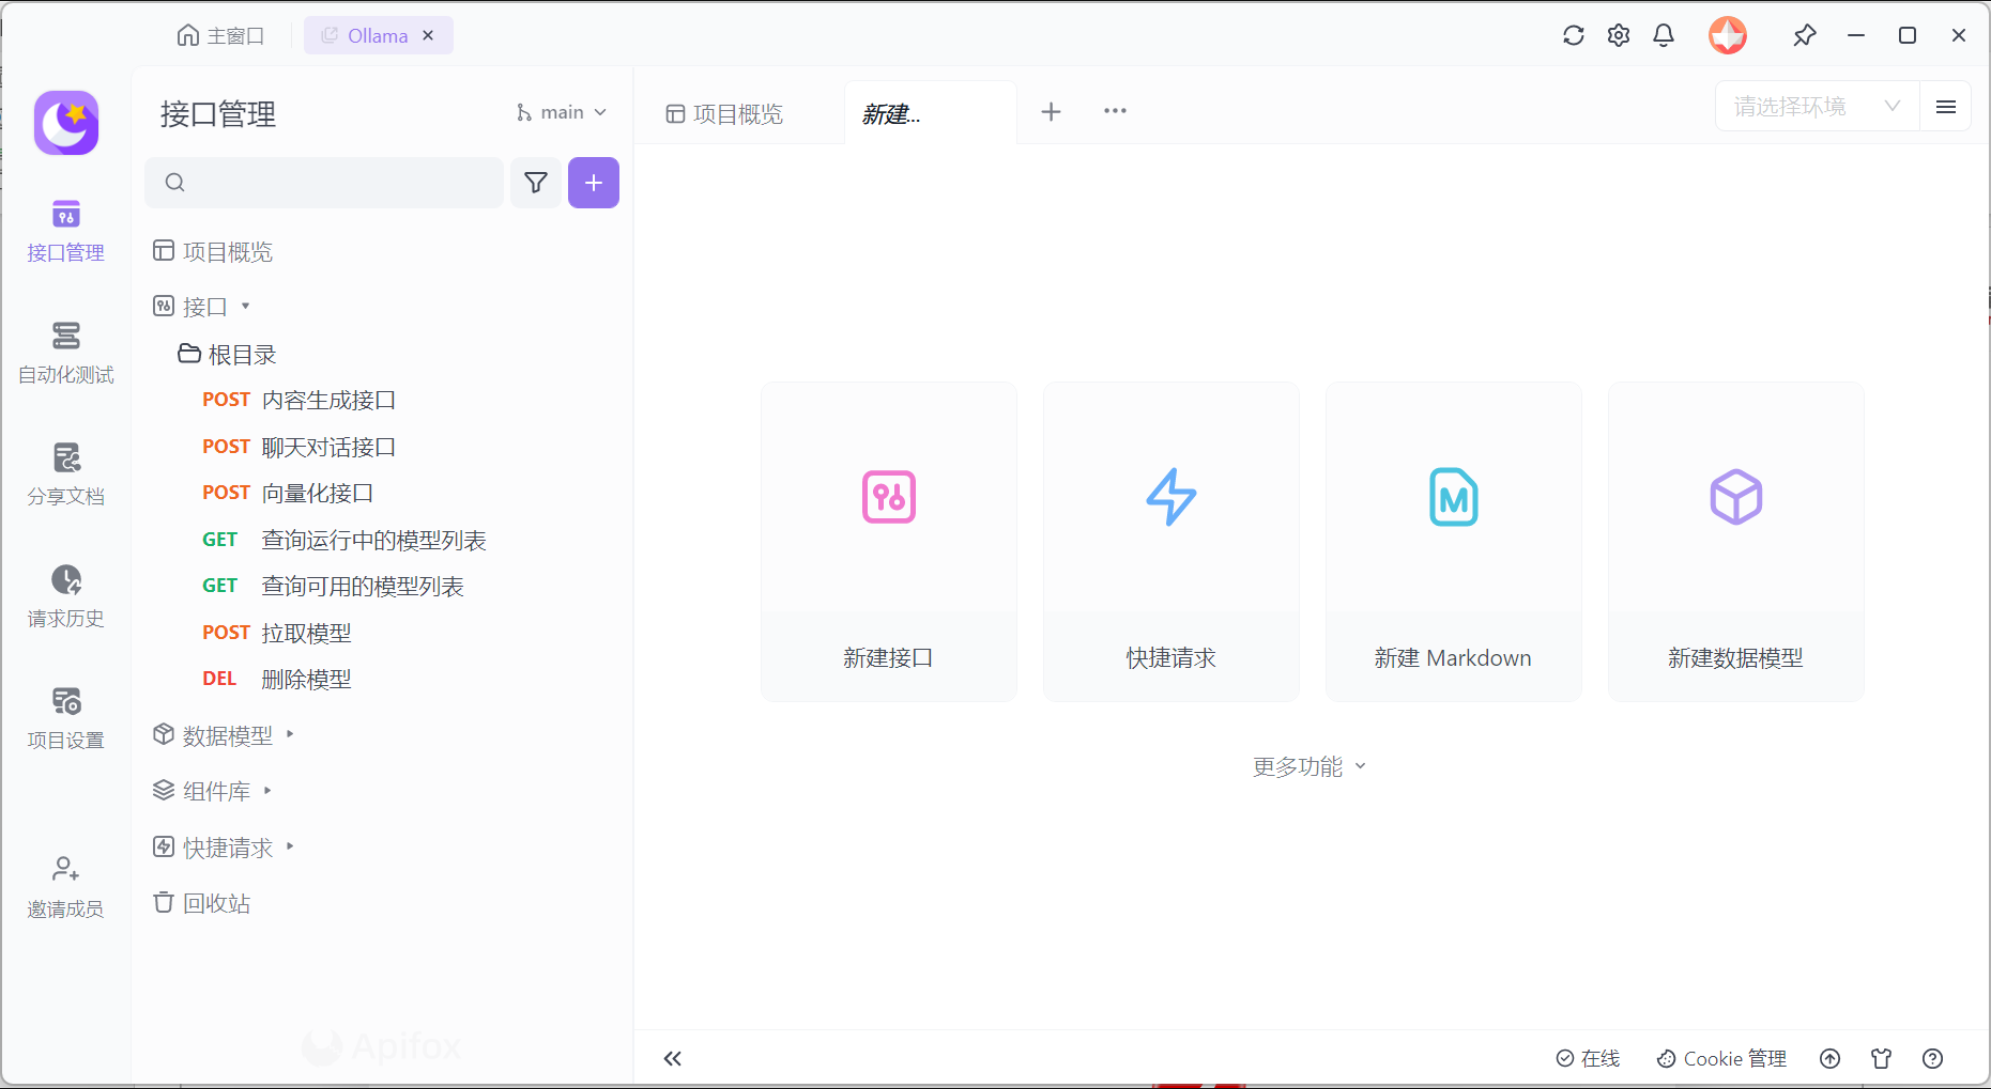Focus the interface search field

click(x=324, y=182)
